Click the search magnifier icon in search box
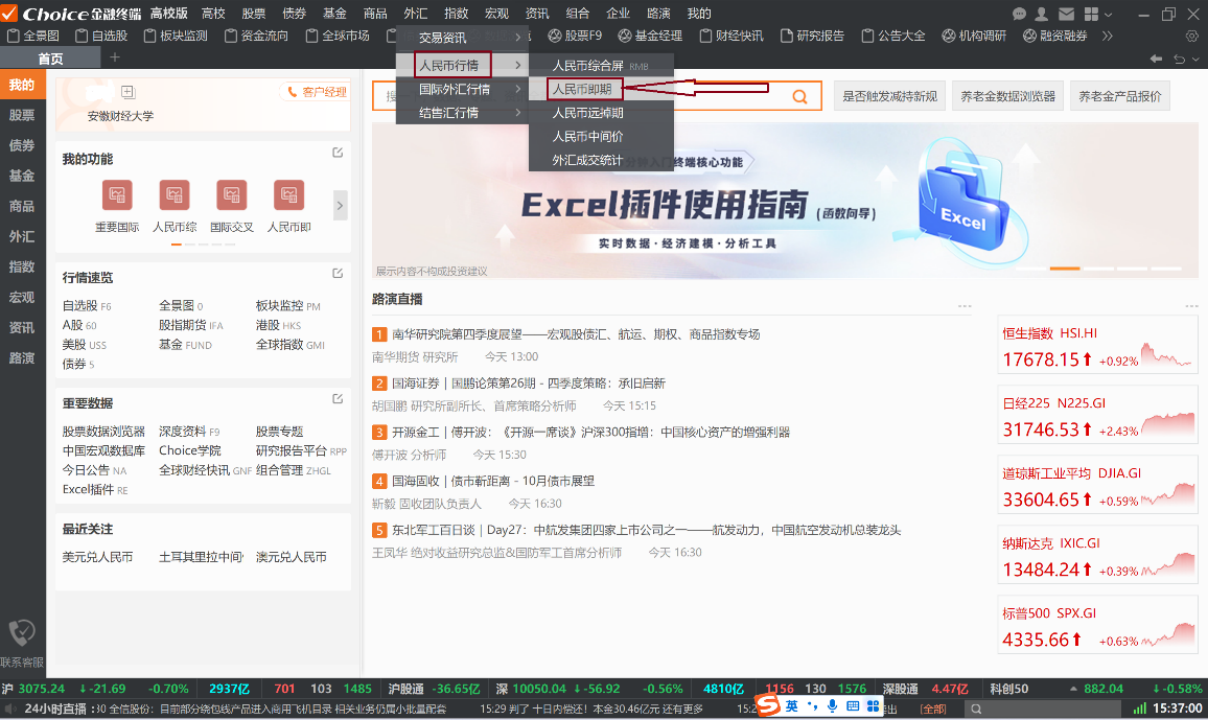The image size is (1208, 720). click(x=800, y=97)
